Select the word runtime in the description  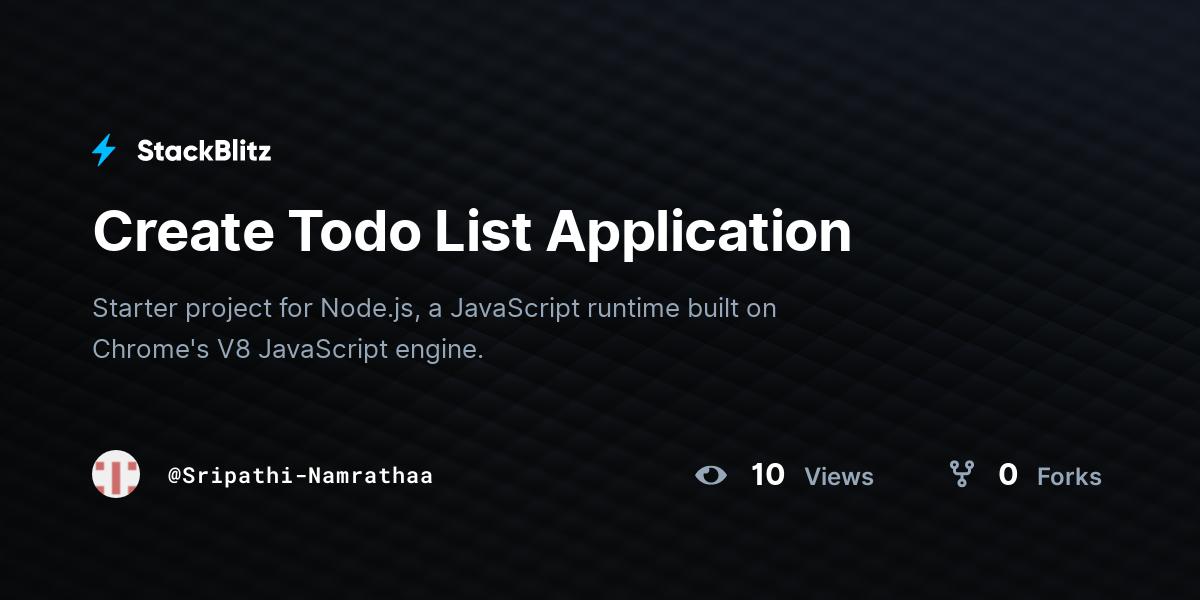point(632,308)
